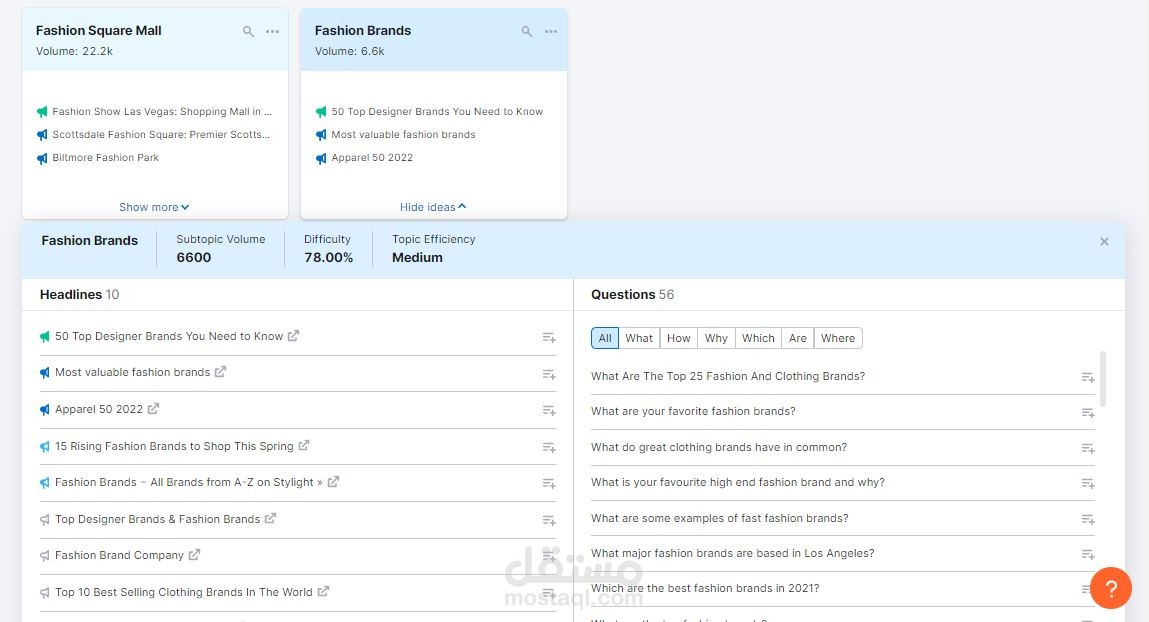Filter questions by Why
Screen dimensions: 1149x622
tap(716, 338)
